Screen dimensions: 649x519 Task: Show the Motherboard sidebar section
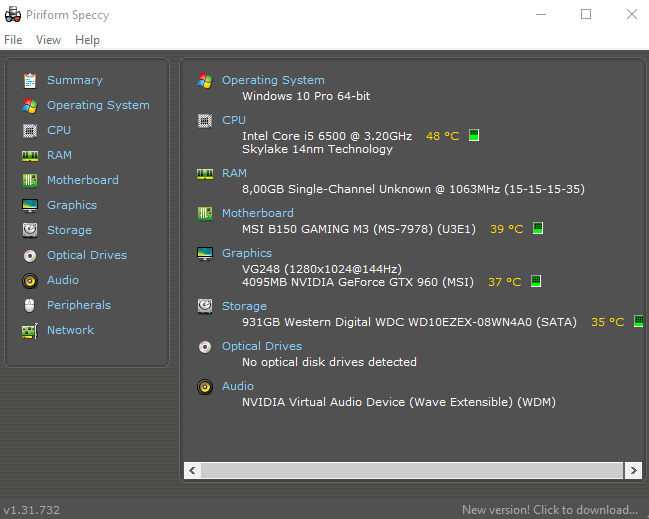83,180
